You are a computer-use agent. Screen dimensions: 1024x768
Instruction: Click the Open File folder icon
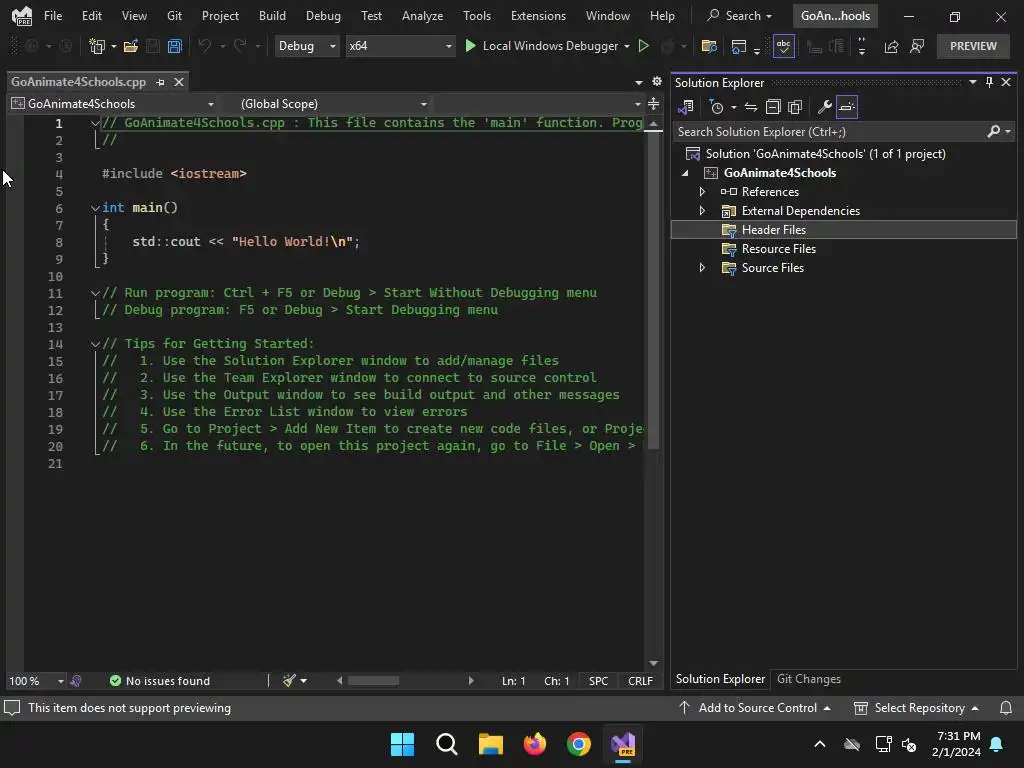(131, 46)
